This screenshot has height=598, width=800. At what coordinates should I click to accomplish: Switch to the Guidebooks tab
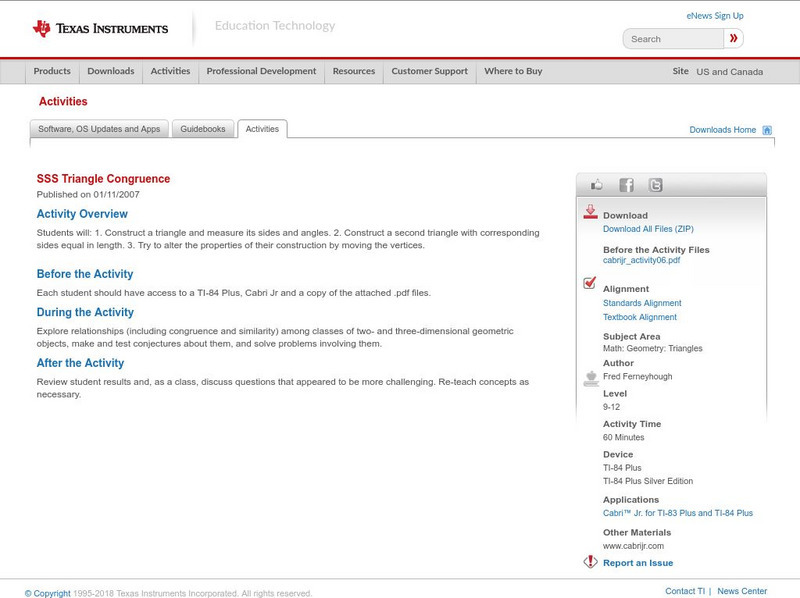coord(203,129)
